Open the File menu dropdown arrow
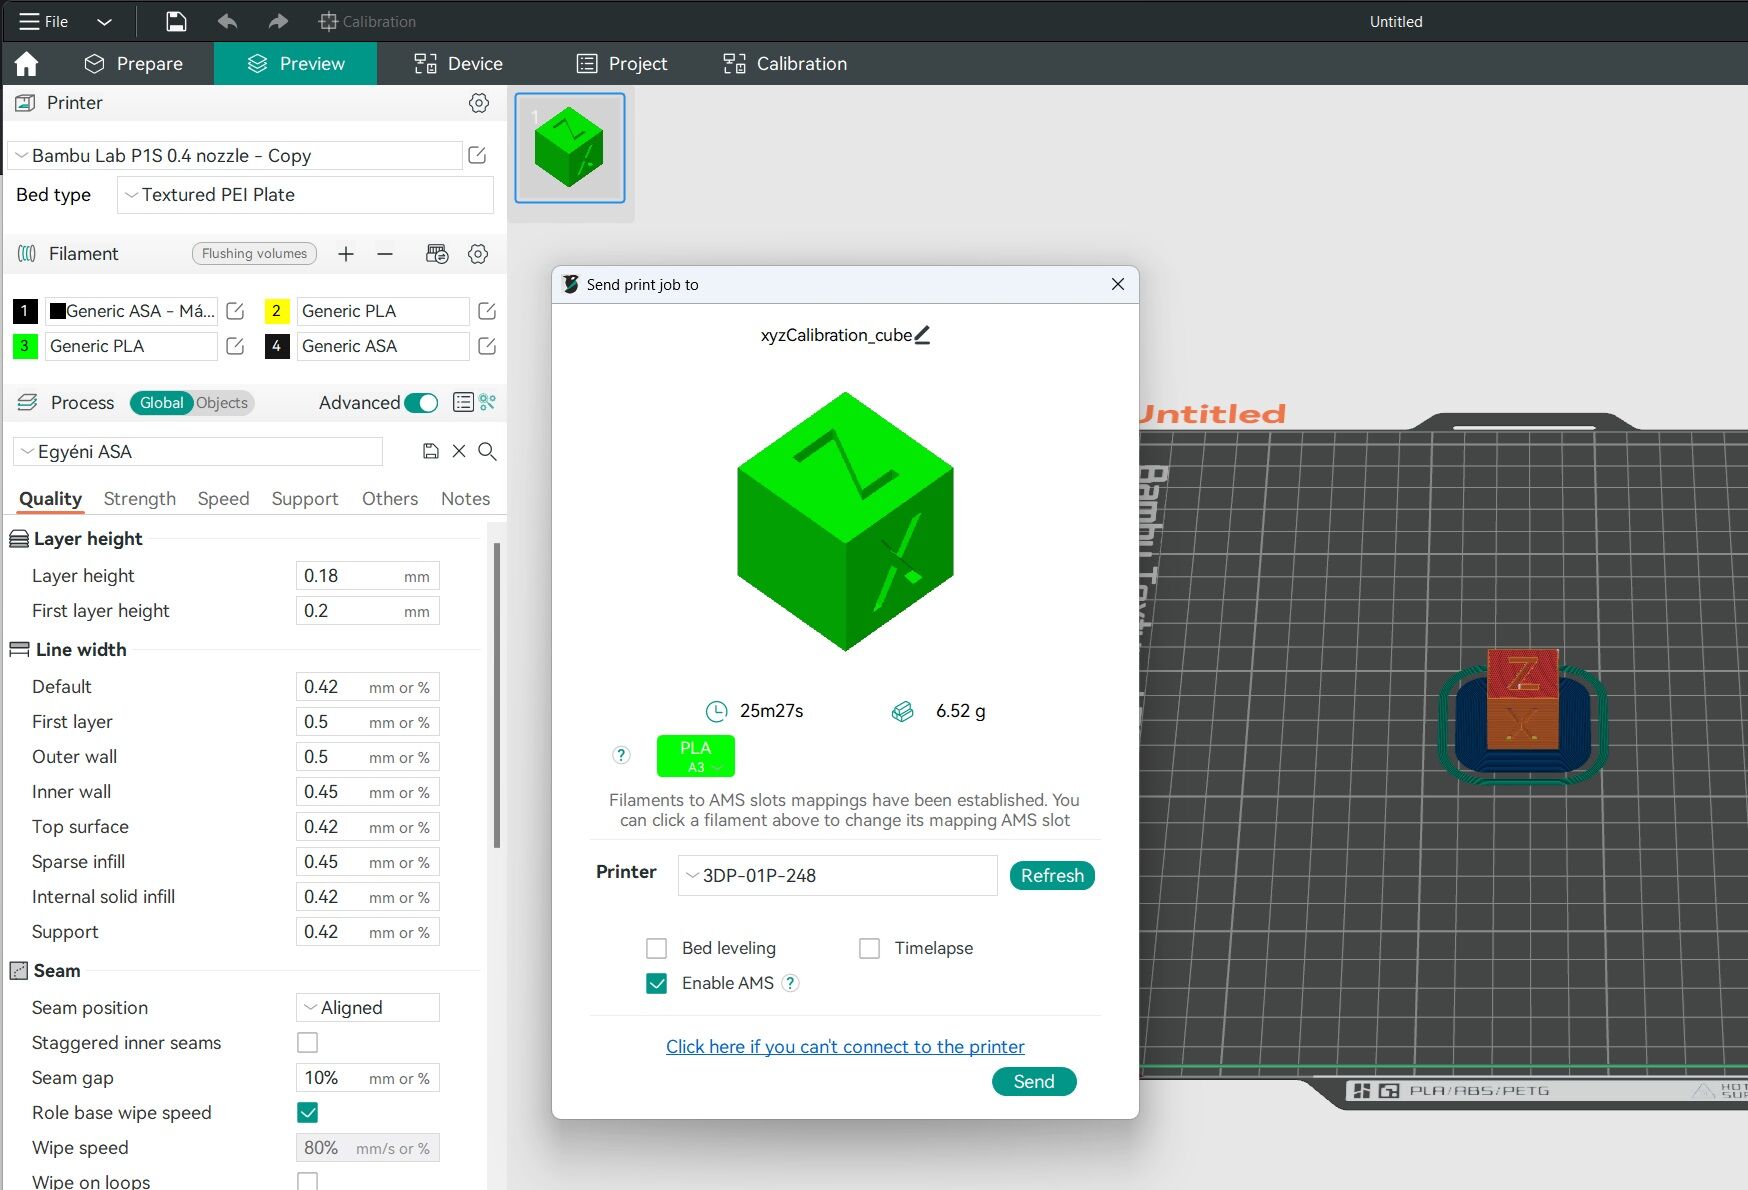This screenshot has width=1748, height=1190. (x=104, y=22)
